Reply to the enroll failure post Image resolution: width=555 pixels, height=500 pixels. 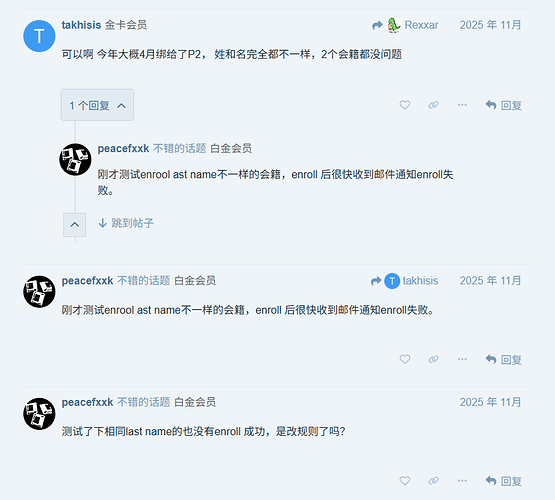pos(504,360)
